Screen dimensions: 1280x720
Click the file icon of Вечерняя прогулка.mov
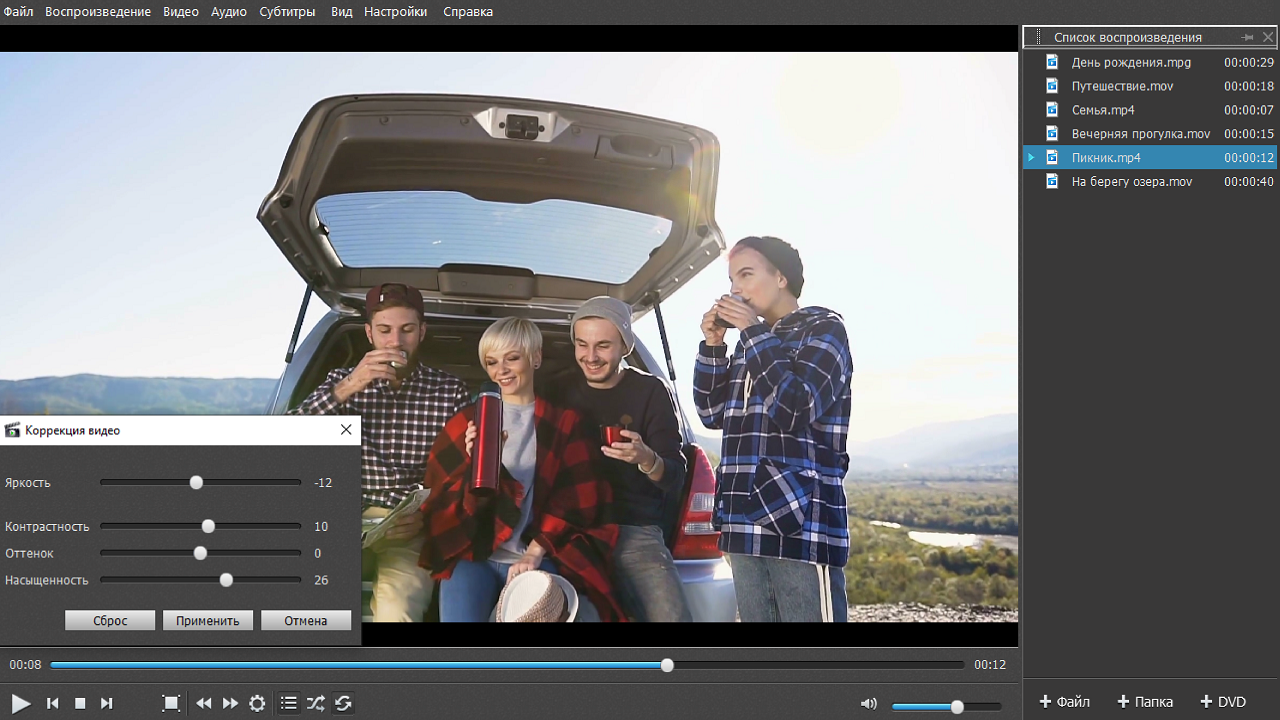(1052, 133)
